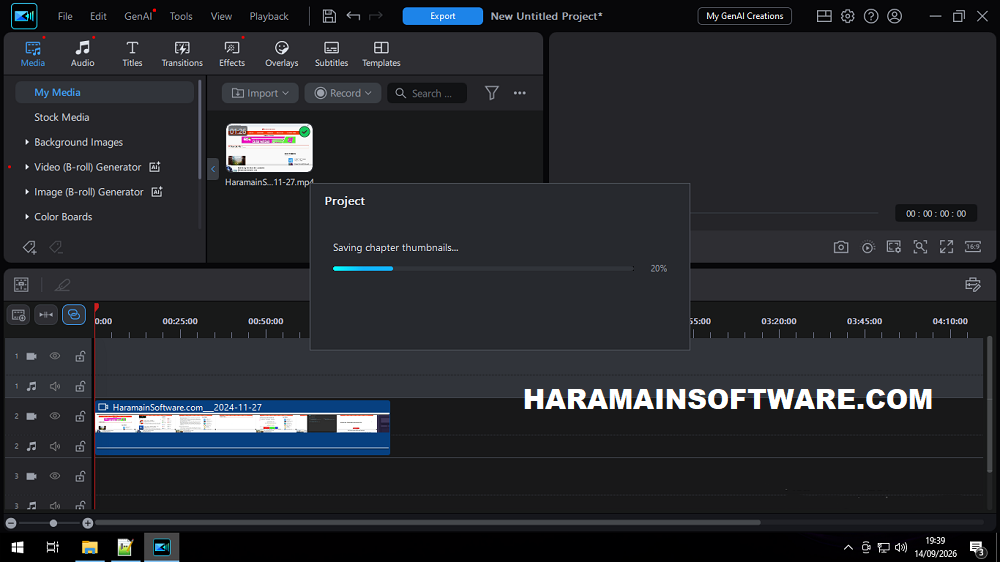
Task: Open the File menu
Action: coord(65,16)
